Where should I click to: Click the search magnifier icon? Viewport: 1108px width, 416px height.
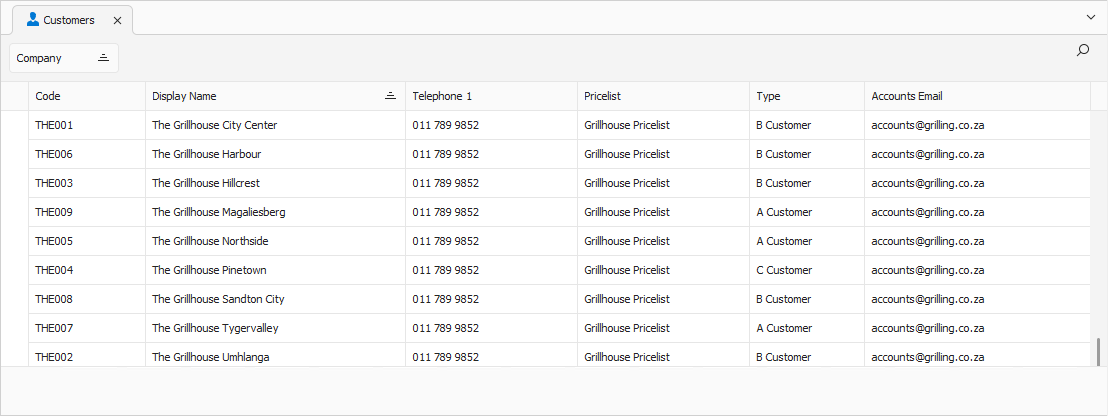tap(1082, 50)
